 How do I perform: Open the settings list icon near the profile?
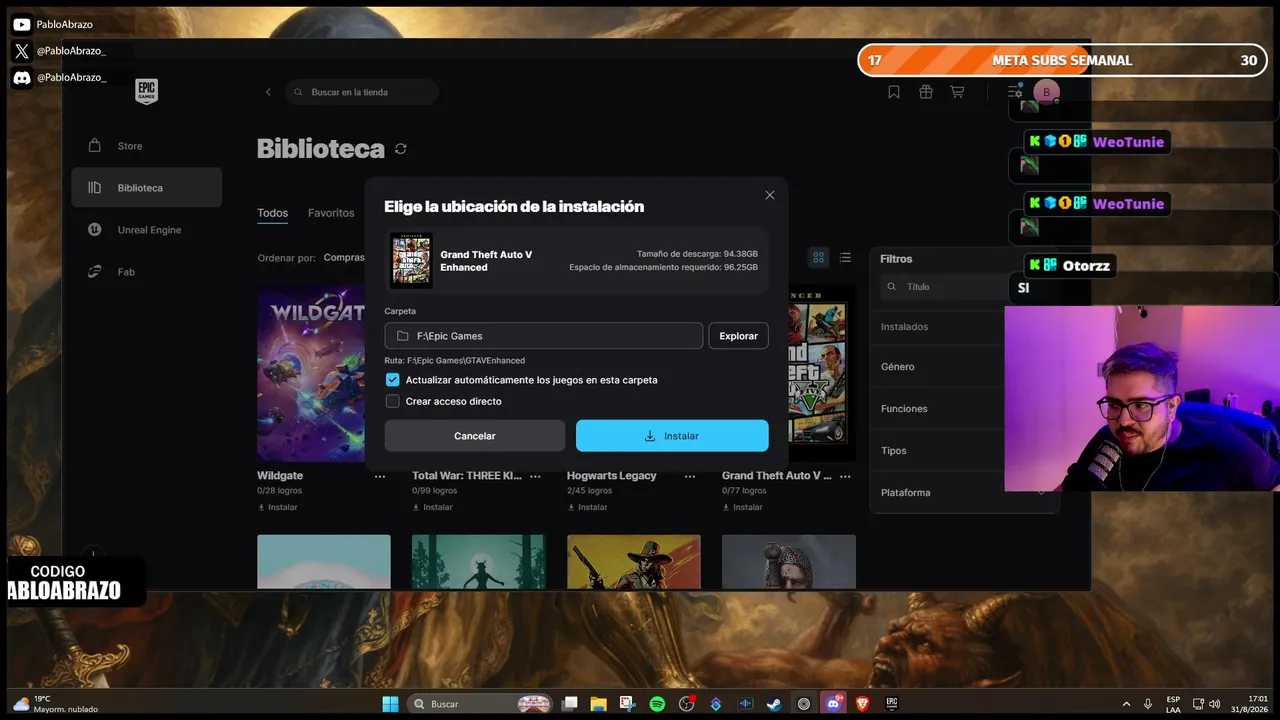[1015, 92]
